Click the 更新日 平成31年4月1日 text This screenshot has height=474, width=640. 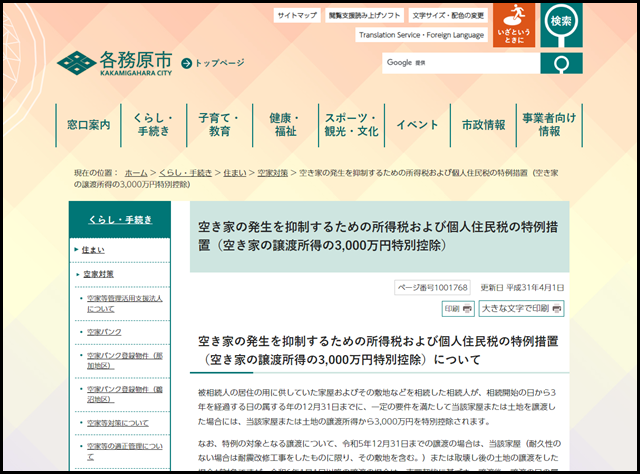pyautogui.click(x=522, y=288)
